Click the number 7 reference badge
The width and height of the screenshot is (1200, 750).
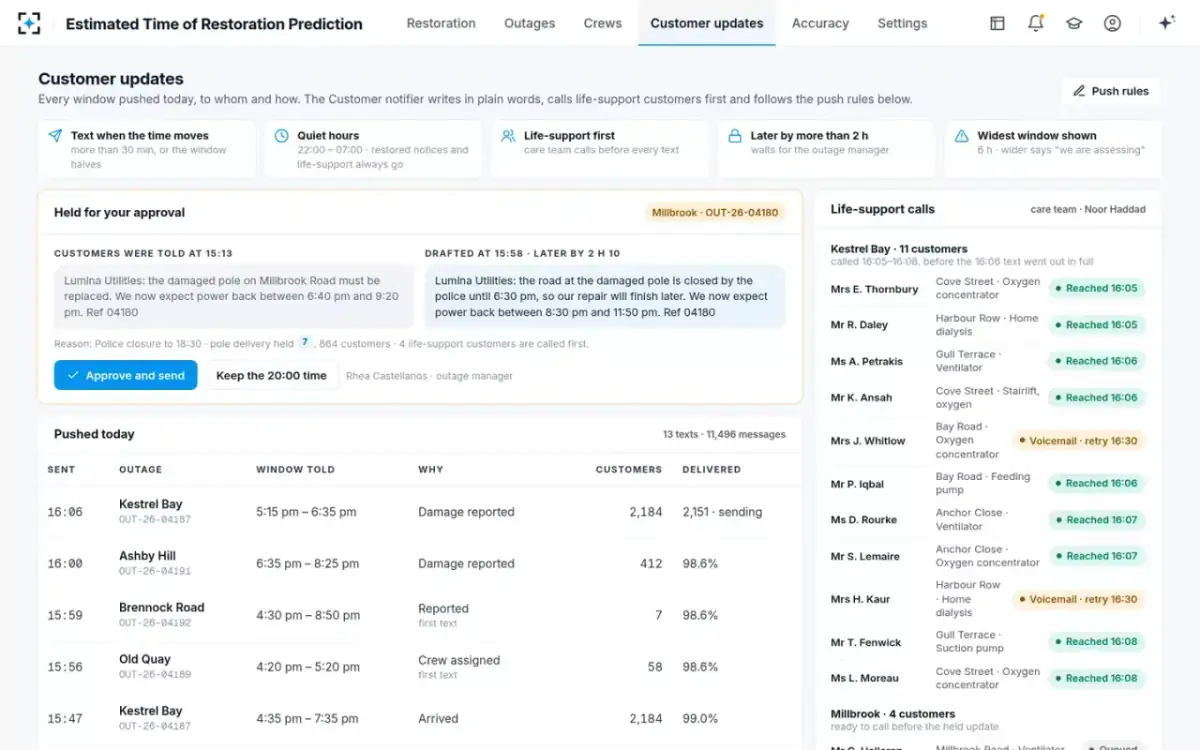click(305, 343)
